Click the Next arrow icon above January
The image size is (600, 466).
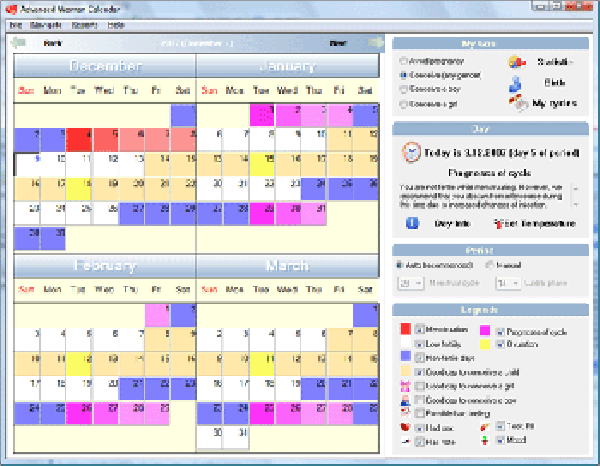click(373, 43)
